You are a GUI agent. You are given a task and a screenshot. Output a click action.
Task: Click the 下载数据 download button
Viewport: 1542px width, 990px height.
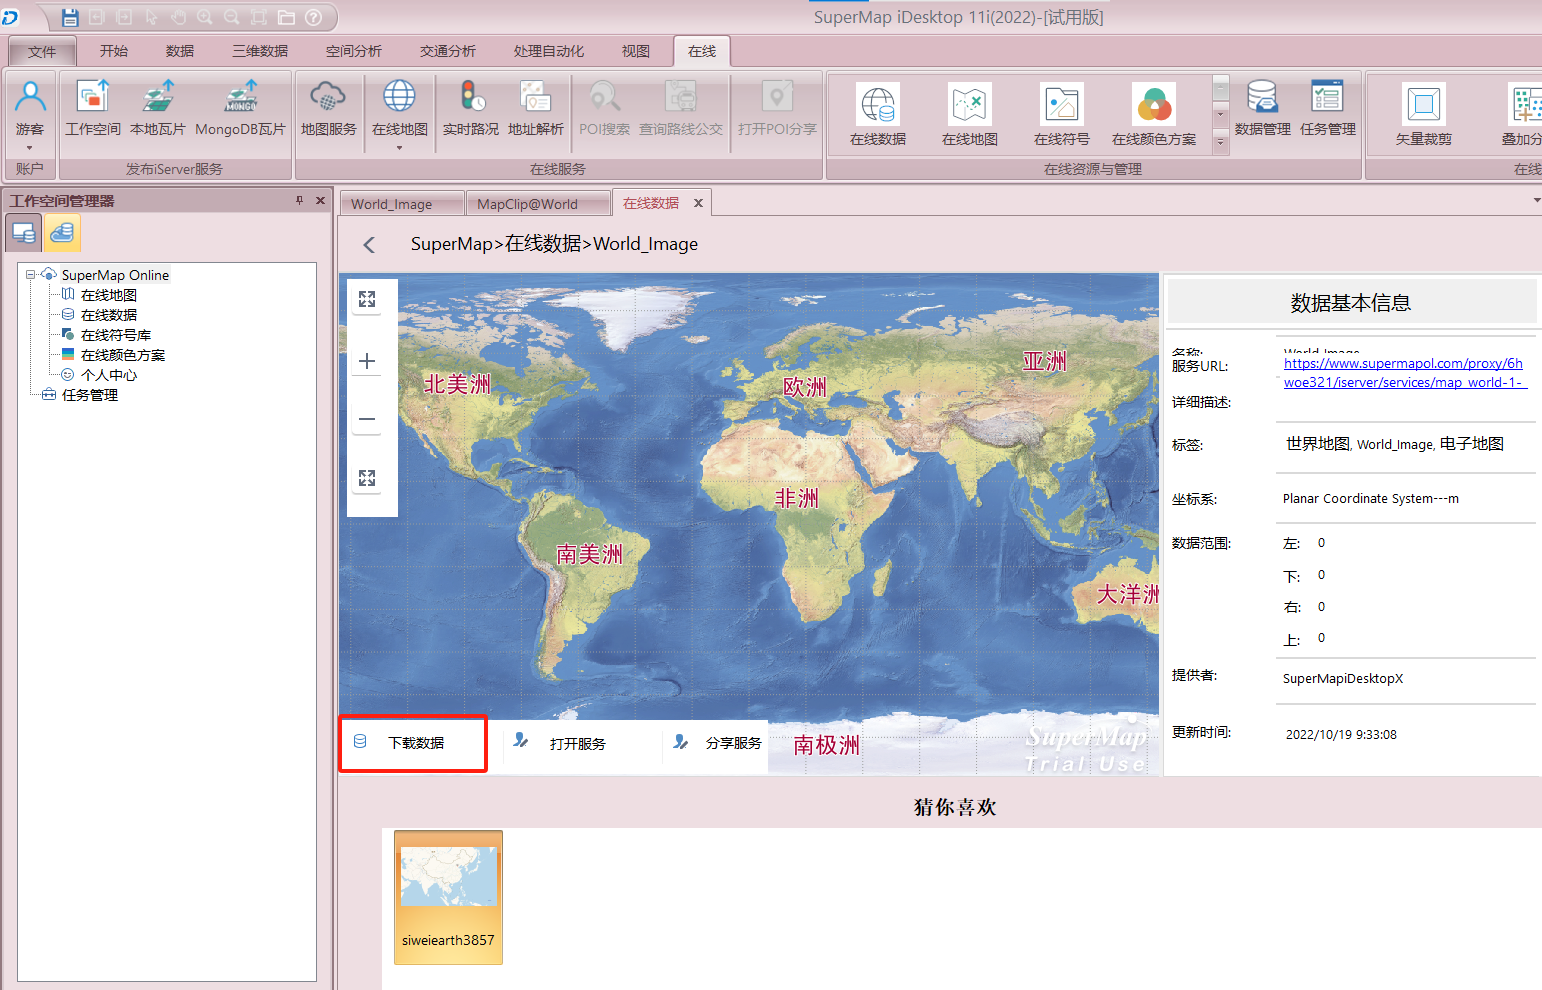point(413,743)
